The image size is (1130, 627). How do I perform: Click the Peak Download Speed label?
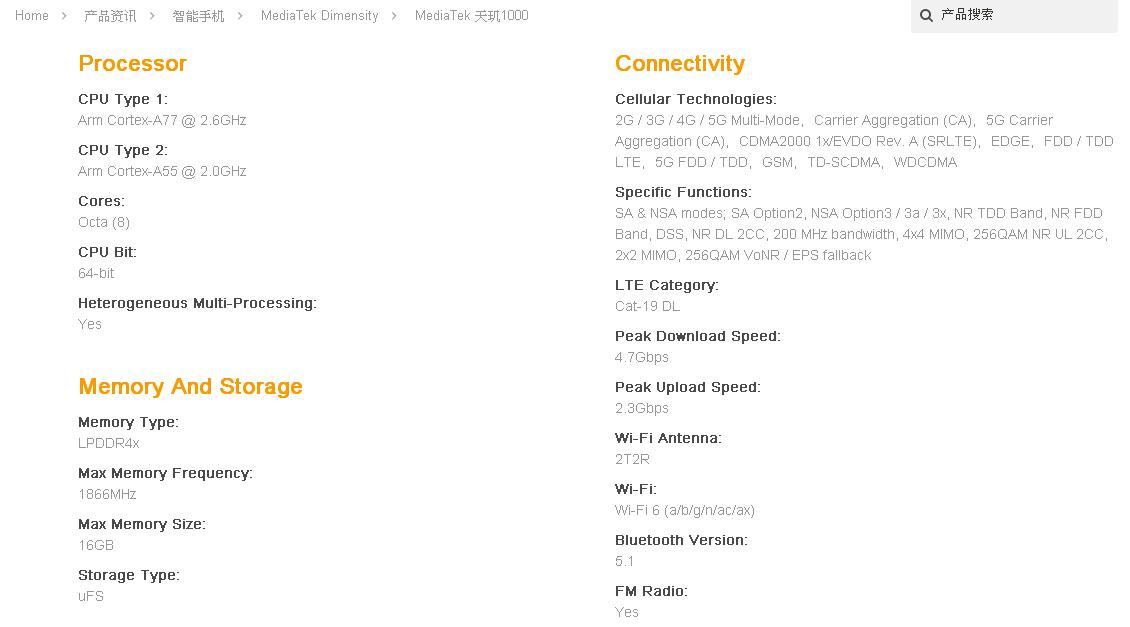[698, 336]
